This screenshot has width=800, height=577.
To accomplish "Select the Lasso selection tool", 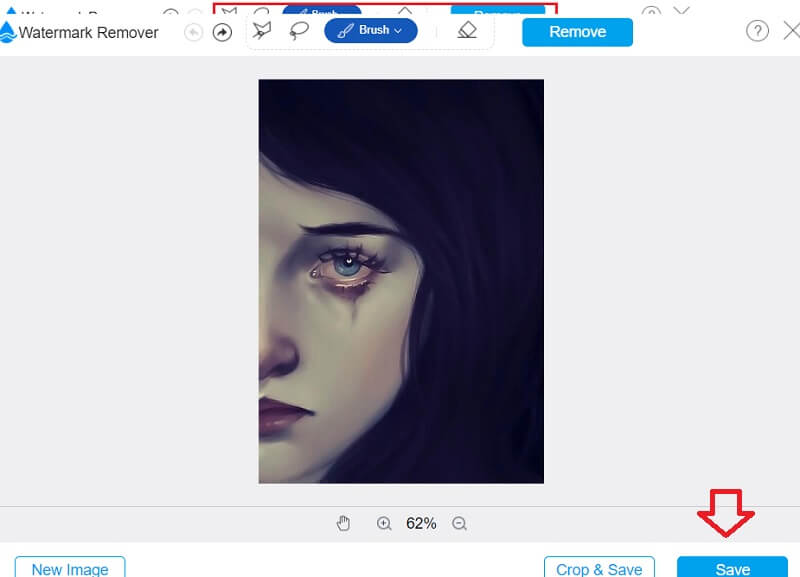I will coord(298,30).
